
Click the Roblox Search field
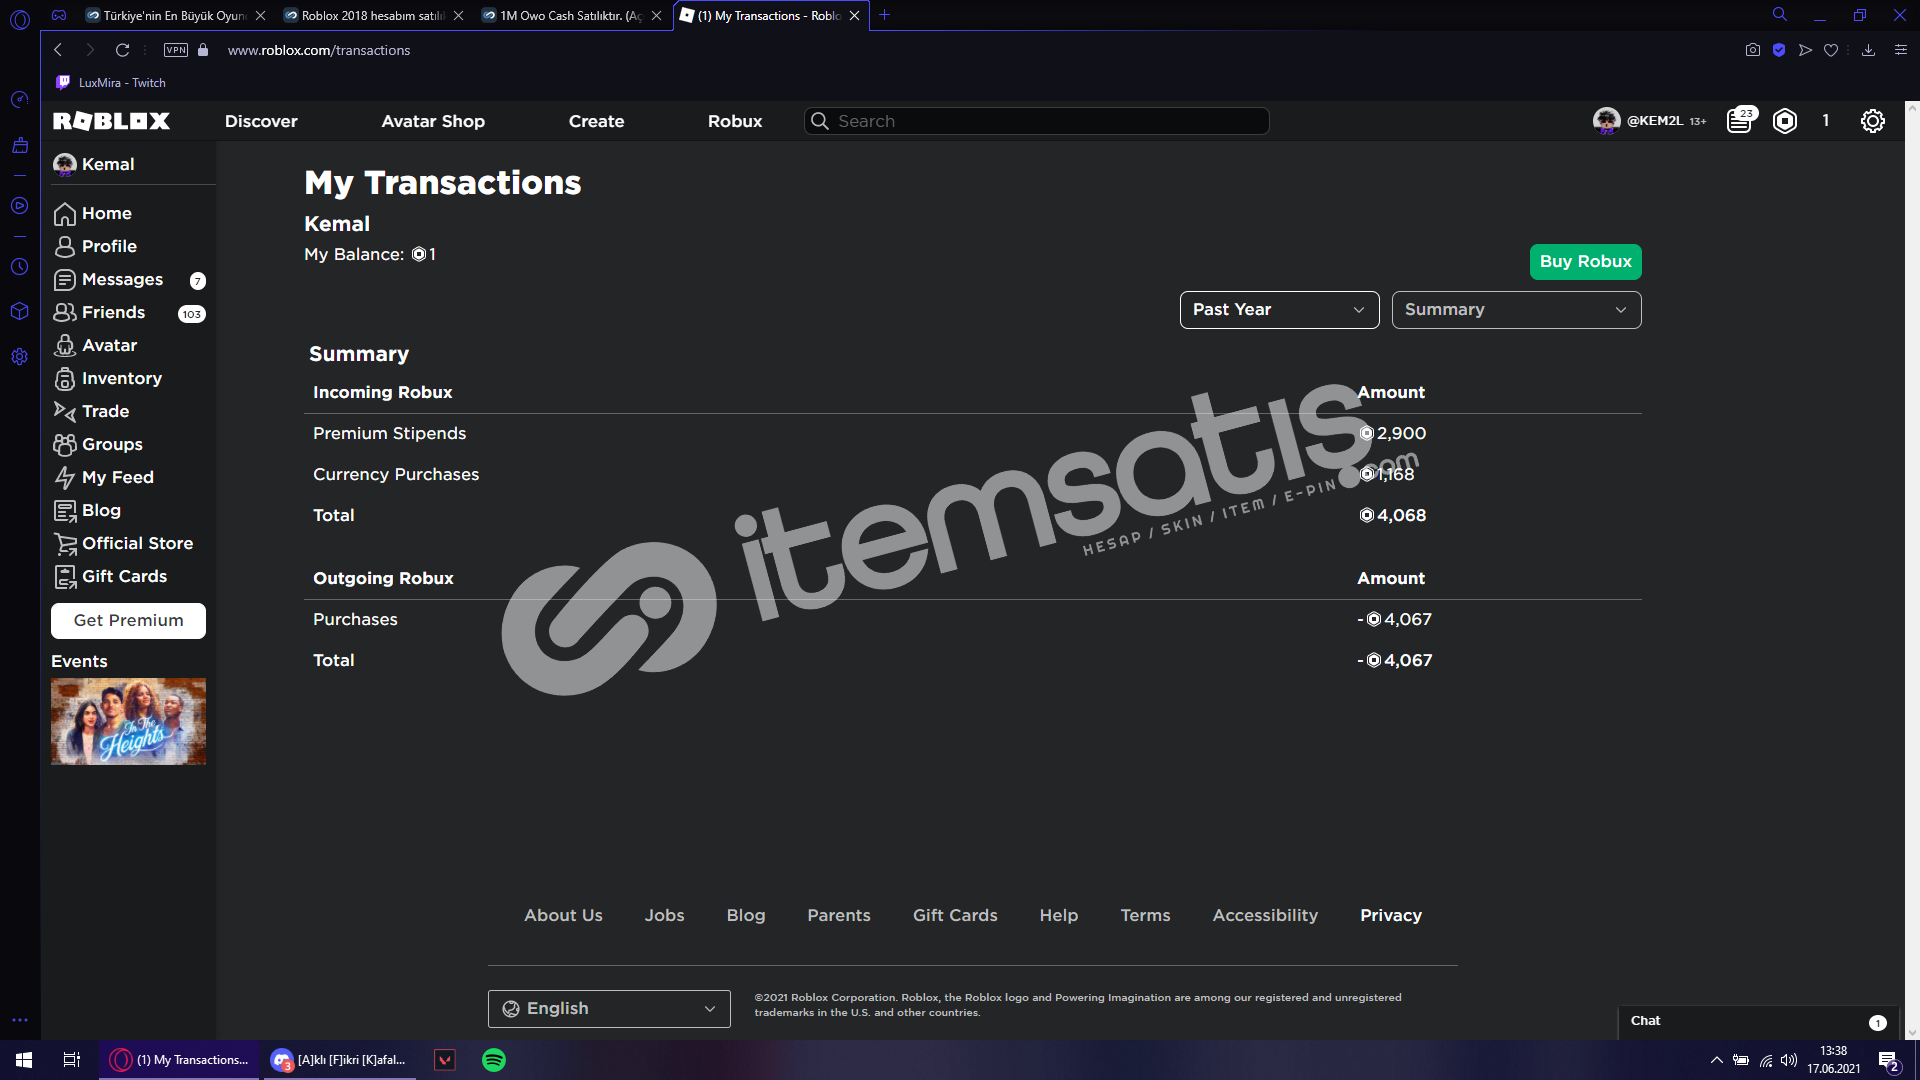(1036, 121)
